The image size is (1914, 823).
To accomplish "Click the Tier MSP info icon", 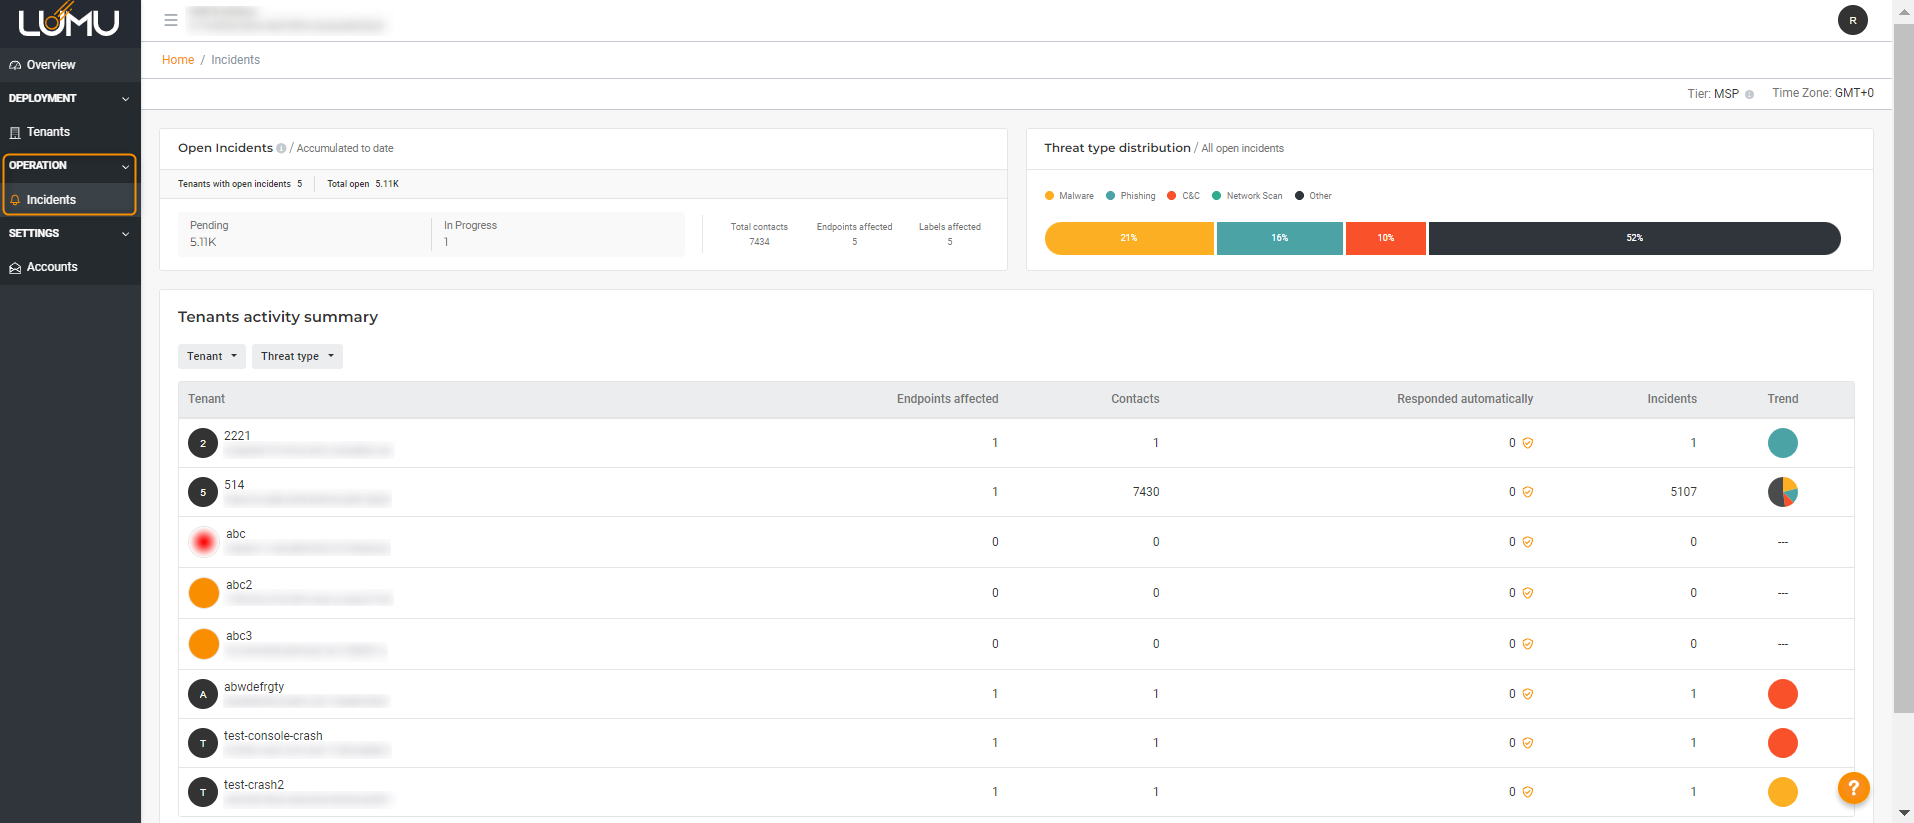I will pyautogui.click(x=1749, y=95).
